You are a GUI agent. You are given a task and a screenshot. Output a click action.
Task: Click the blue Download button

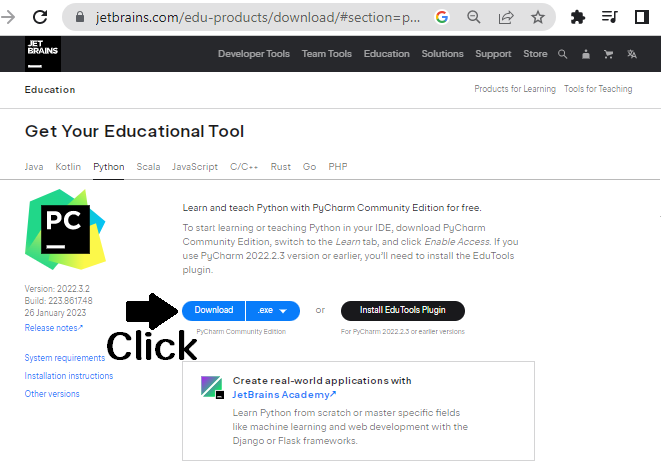[214, 310]
